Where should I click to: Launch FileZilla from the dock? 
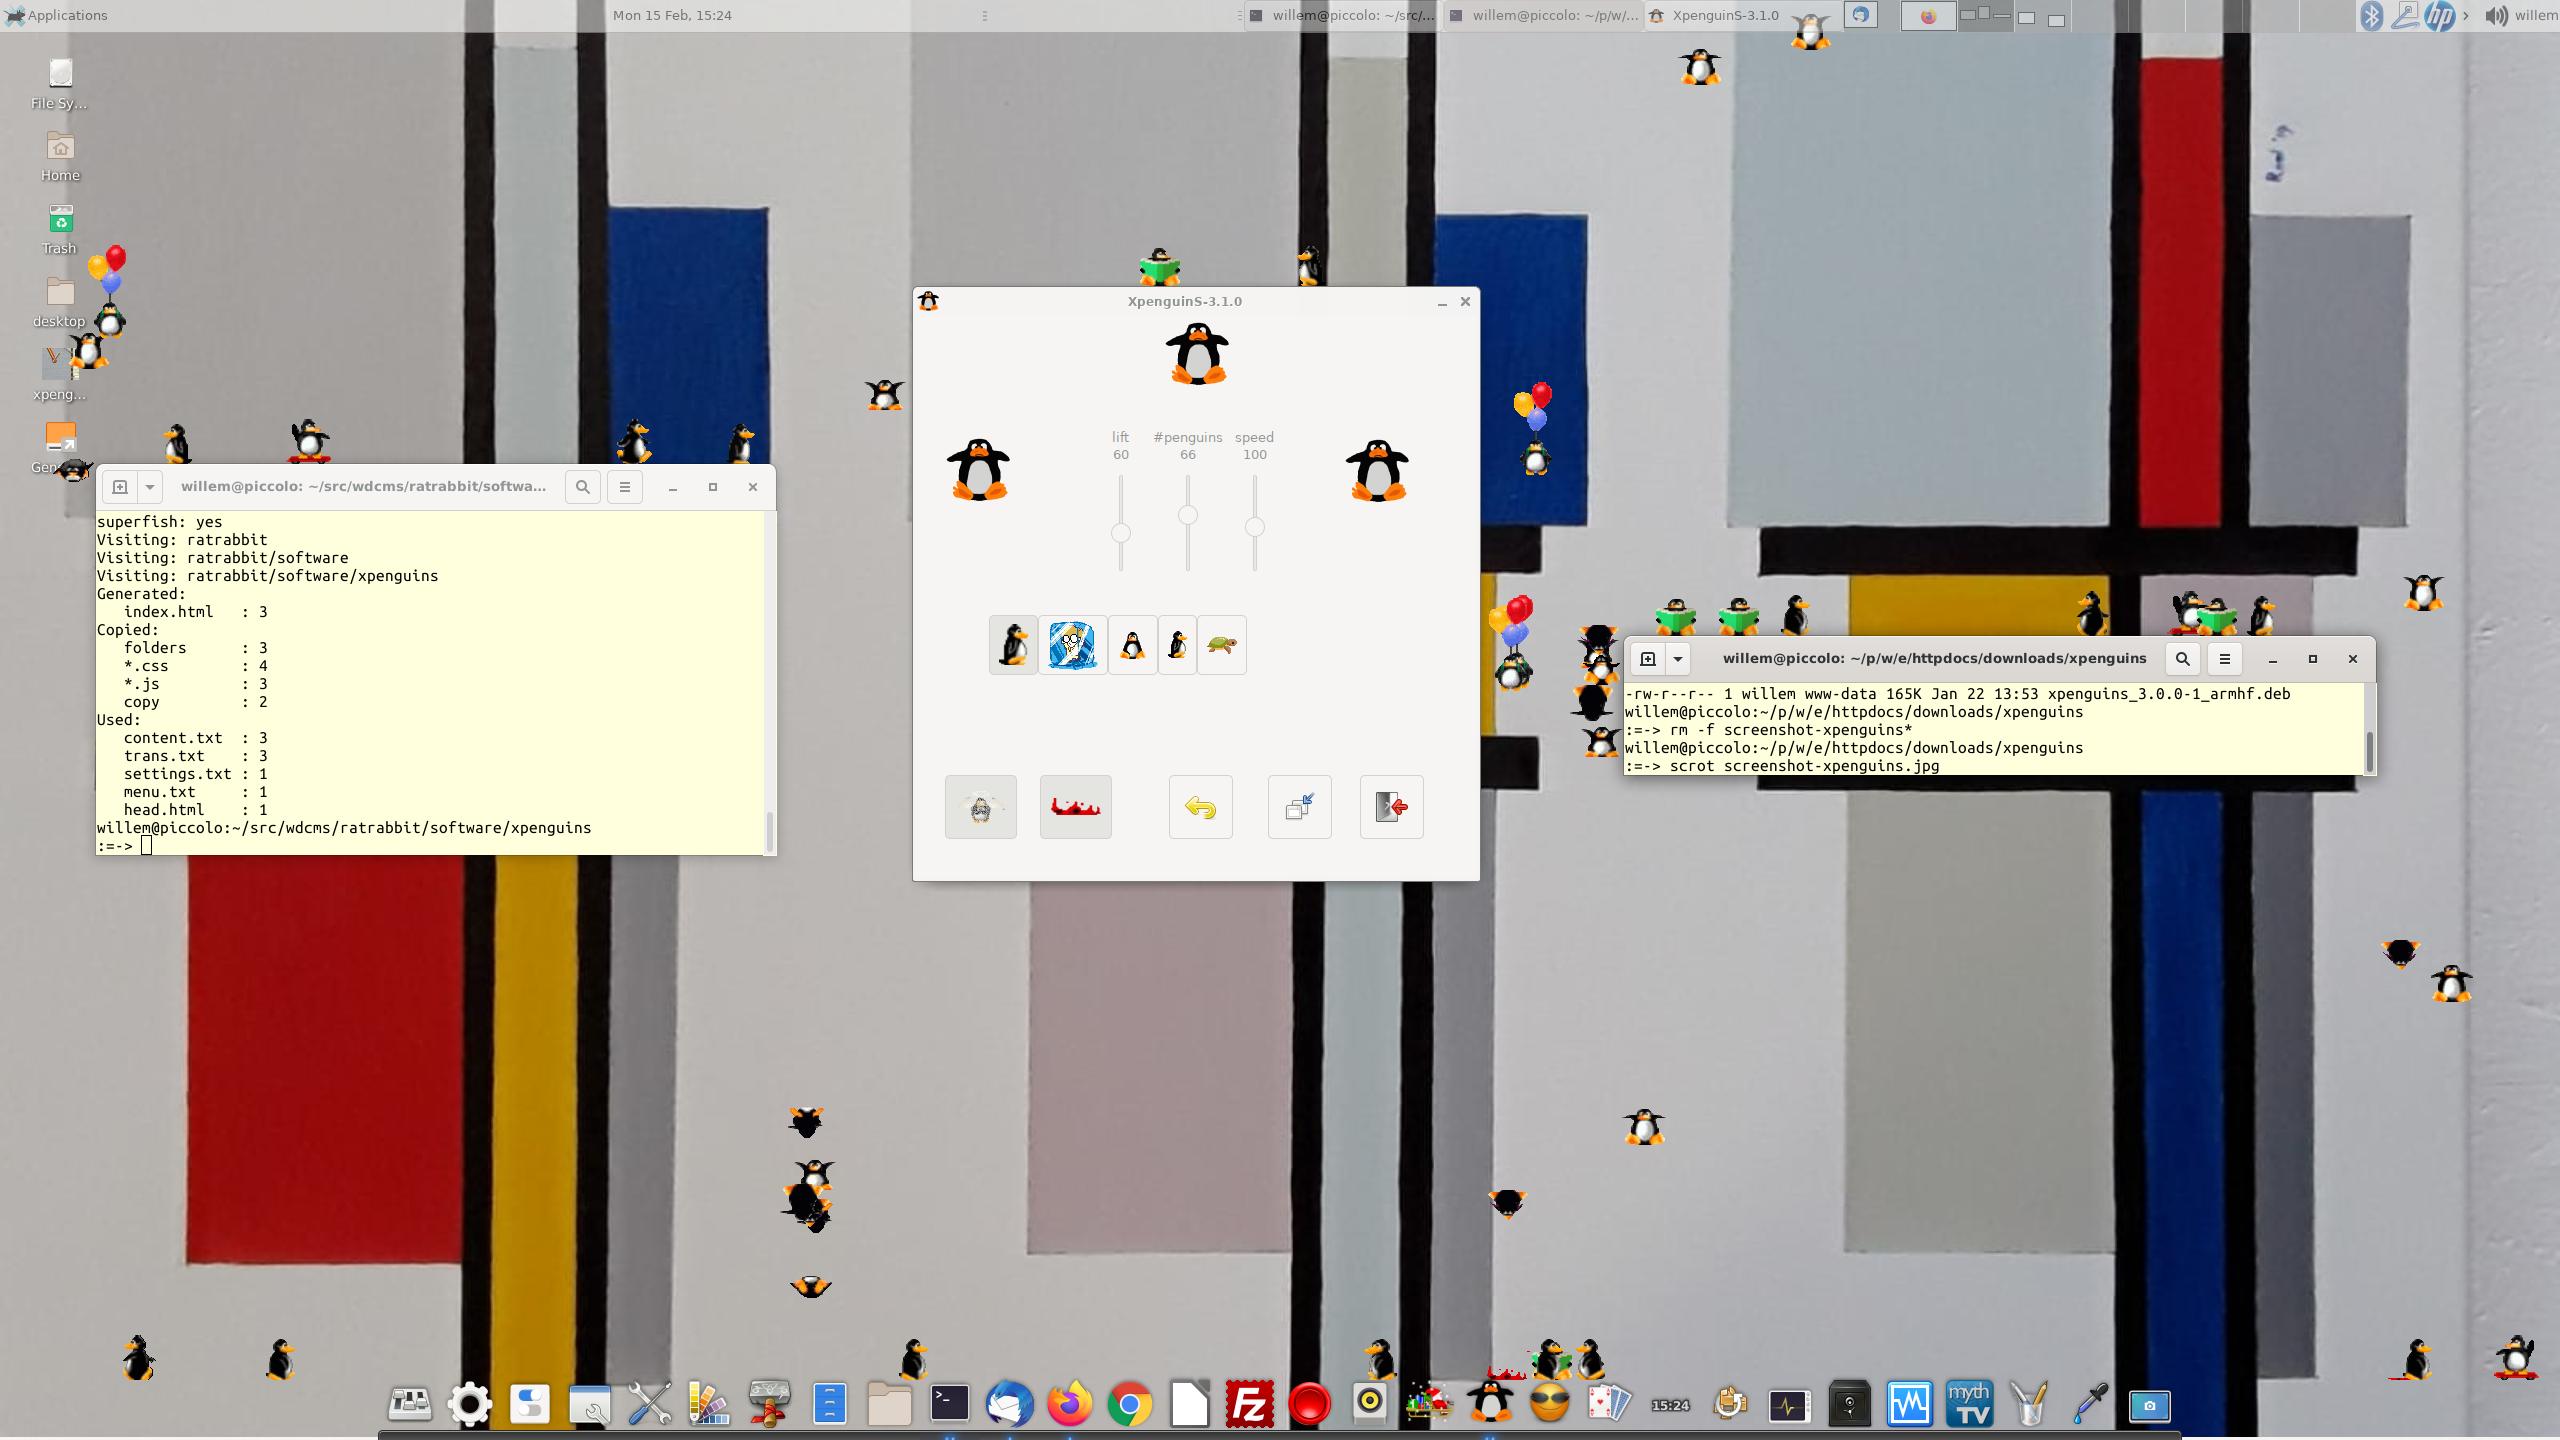point(1249,1404)
